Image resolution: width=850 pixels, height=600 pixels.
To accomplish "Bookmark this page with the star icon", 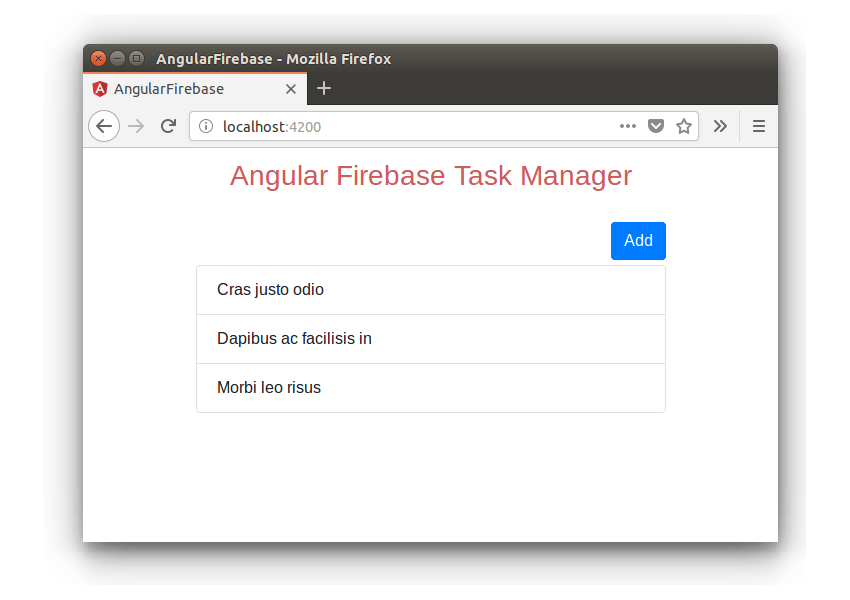I will coord(684,126).
